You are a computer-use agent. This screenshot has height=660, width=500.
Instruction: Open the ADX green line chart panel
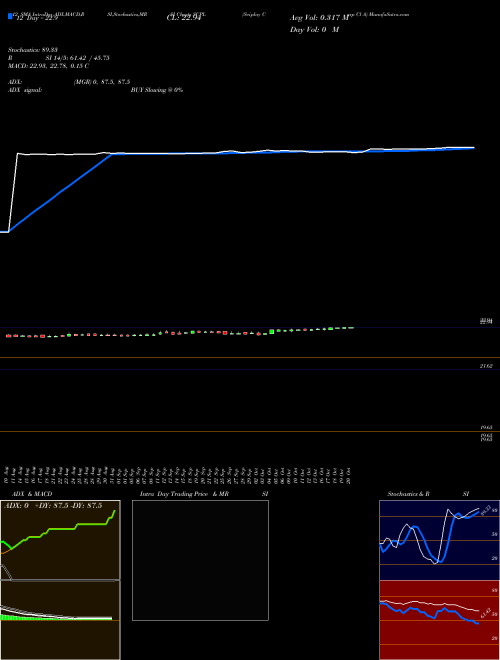(x=60, y=540)
